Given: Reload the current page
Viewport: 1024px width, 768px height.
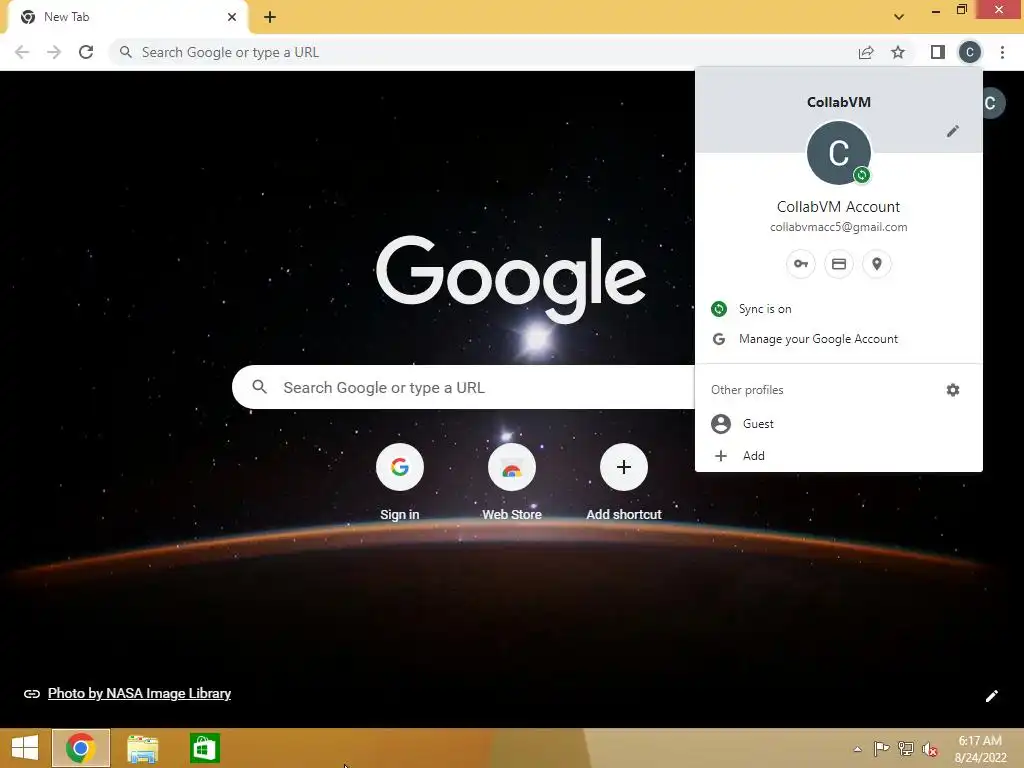Looking at the screenshot, I should tap(86, 52).
